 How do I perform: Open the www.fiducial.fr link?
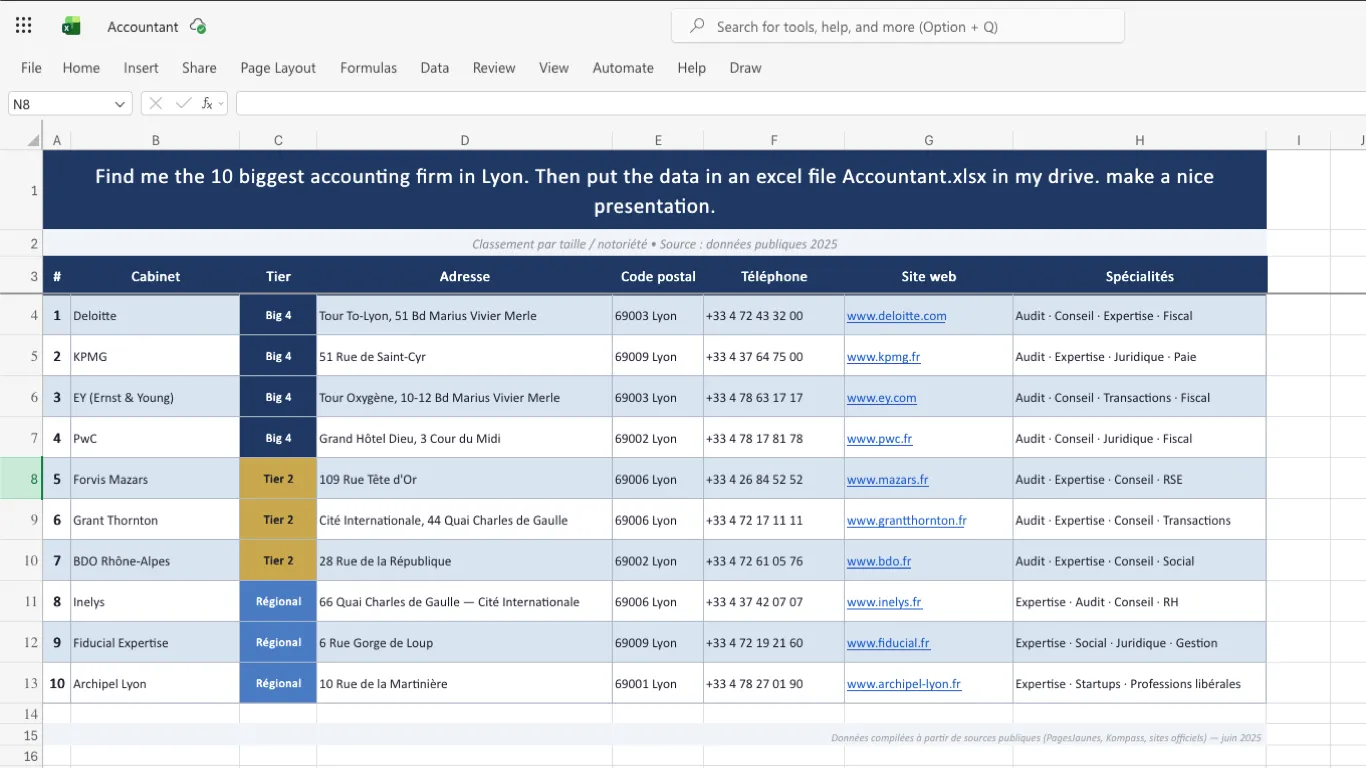point(888,644)
